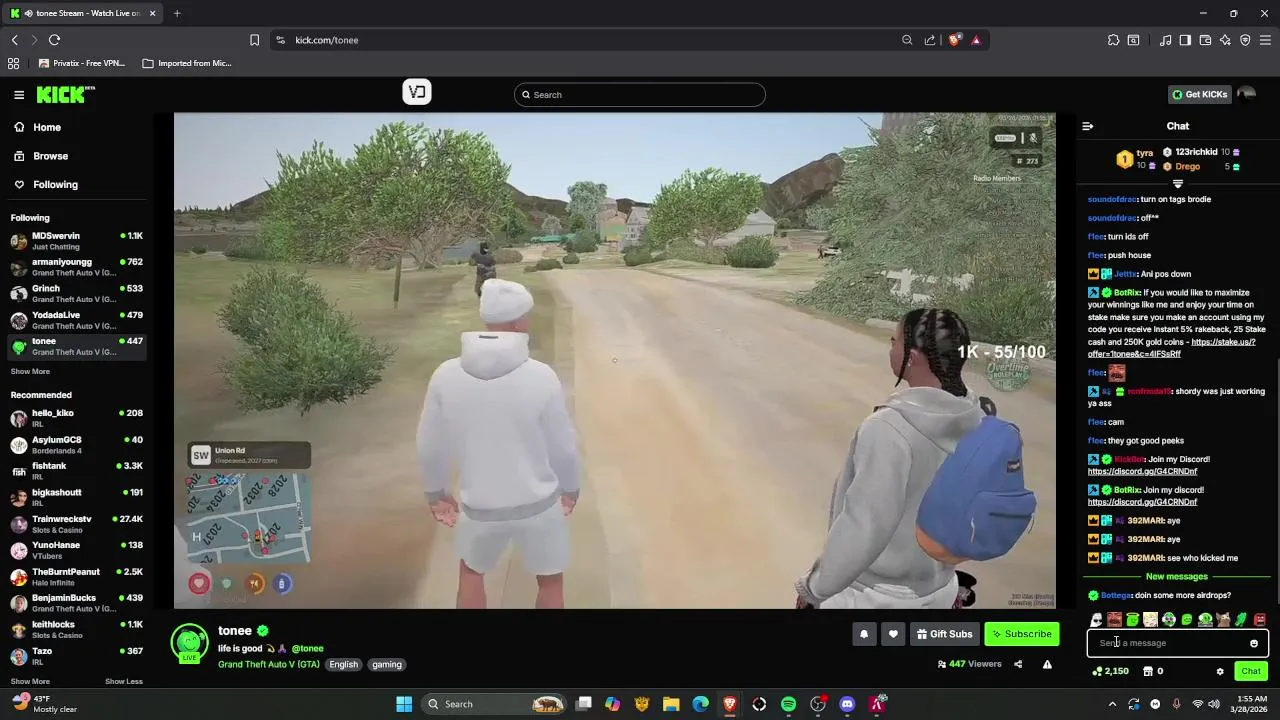
Task: Open Spotify from the taskbar
Action: [788, 704]
